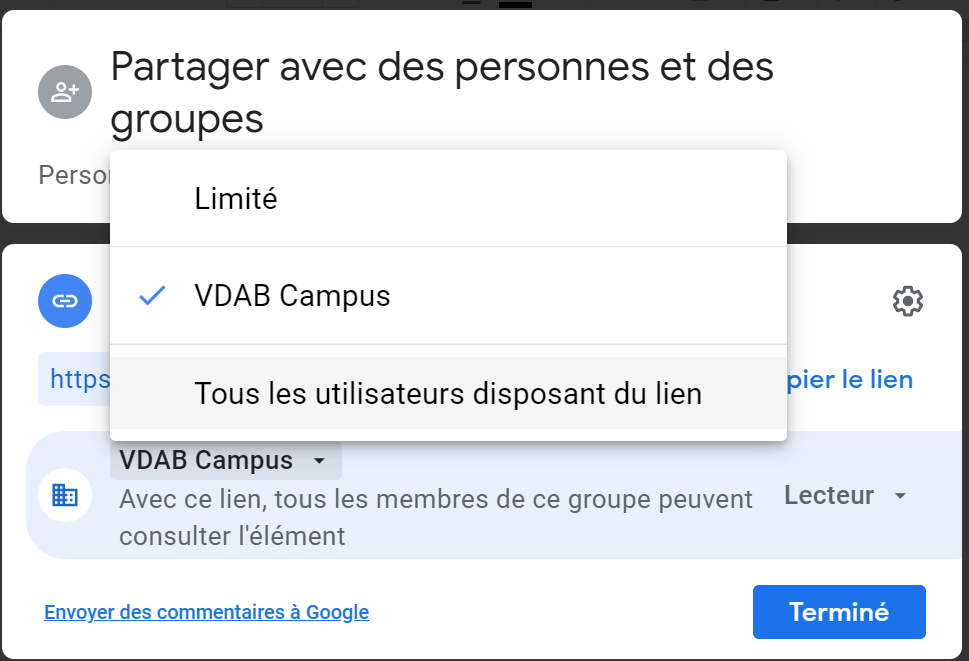Click the small arrow next to Lecteur

tap(900, 496)
